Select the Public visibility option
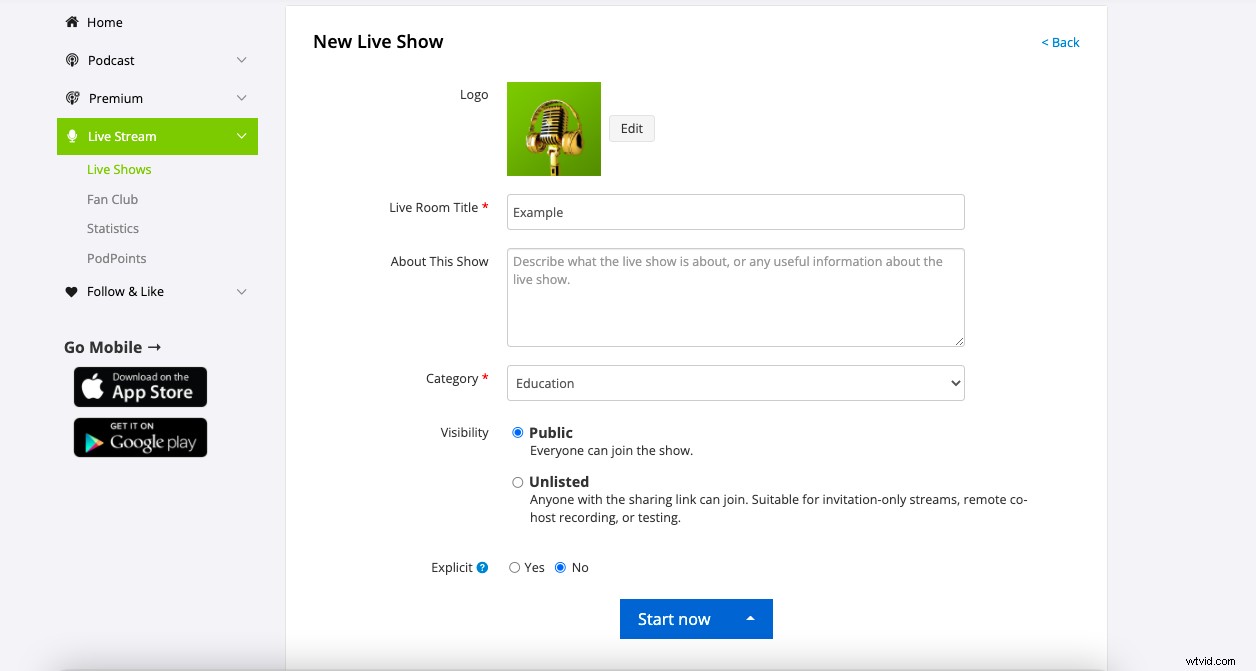The height and width of the screenshot is (671, 1256). pyautogui.click(x=517, y=432)
